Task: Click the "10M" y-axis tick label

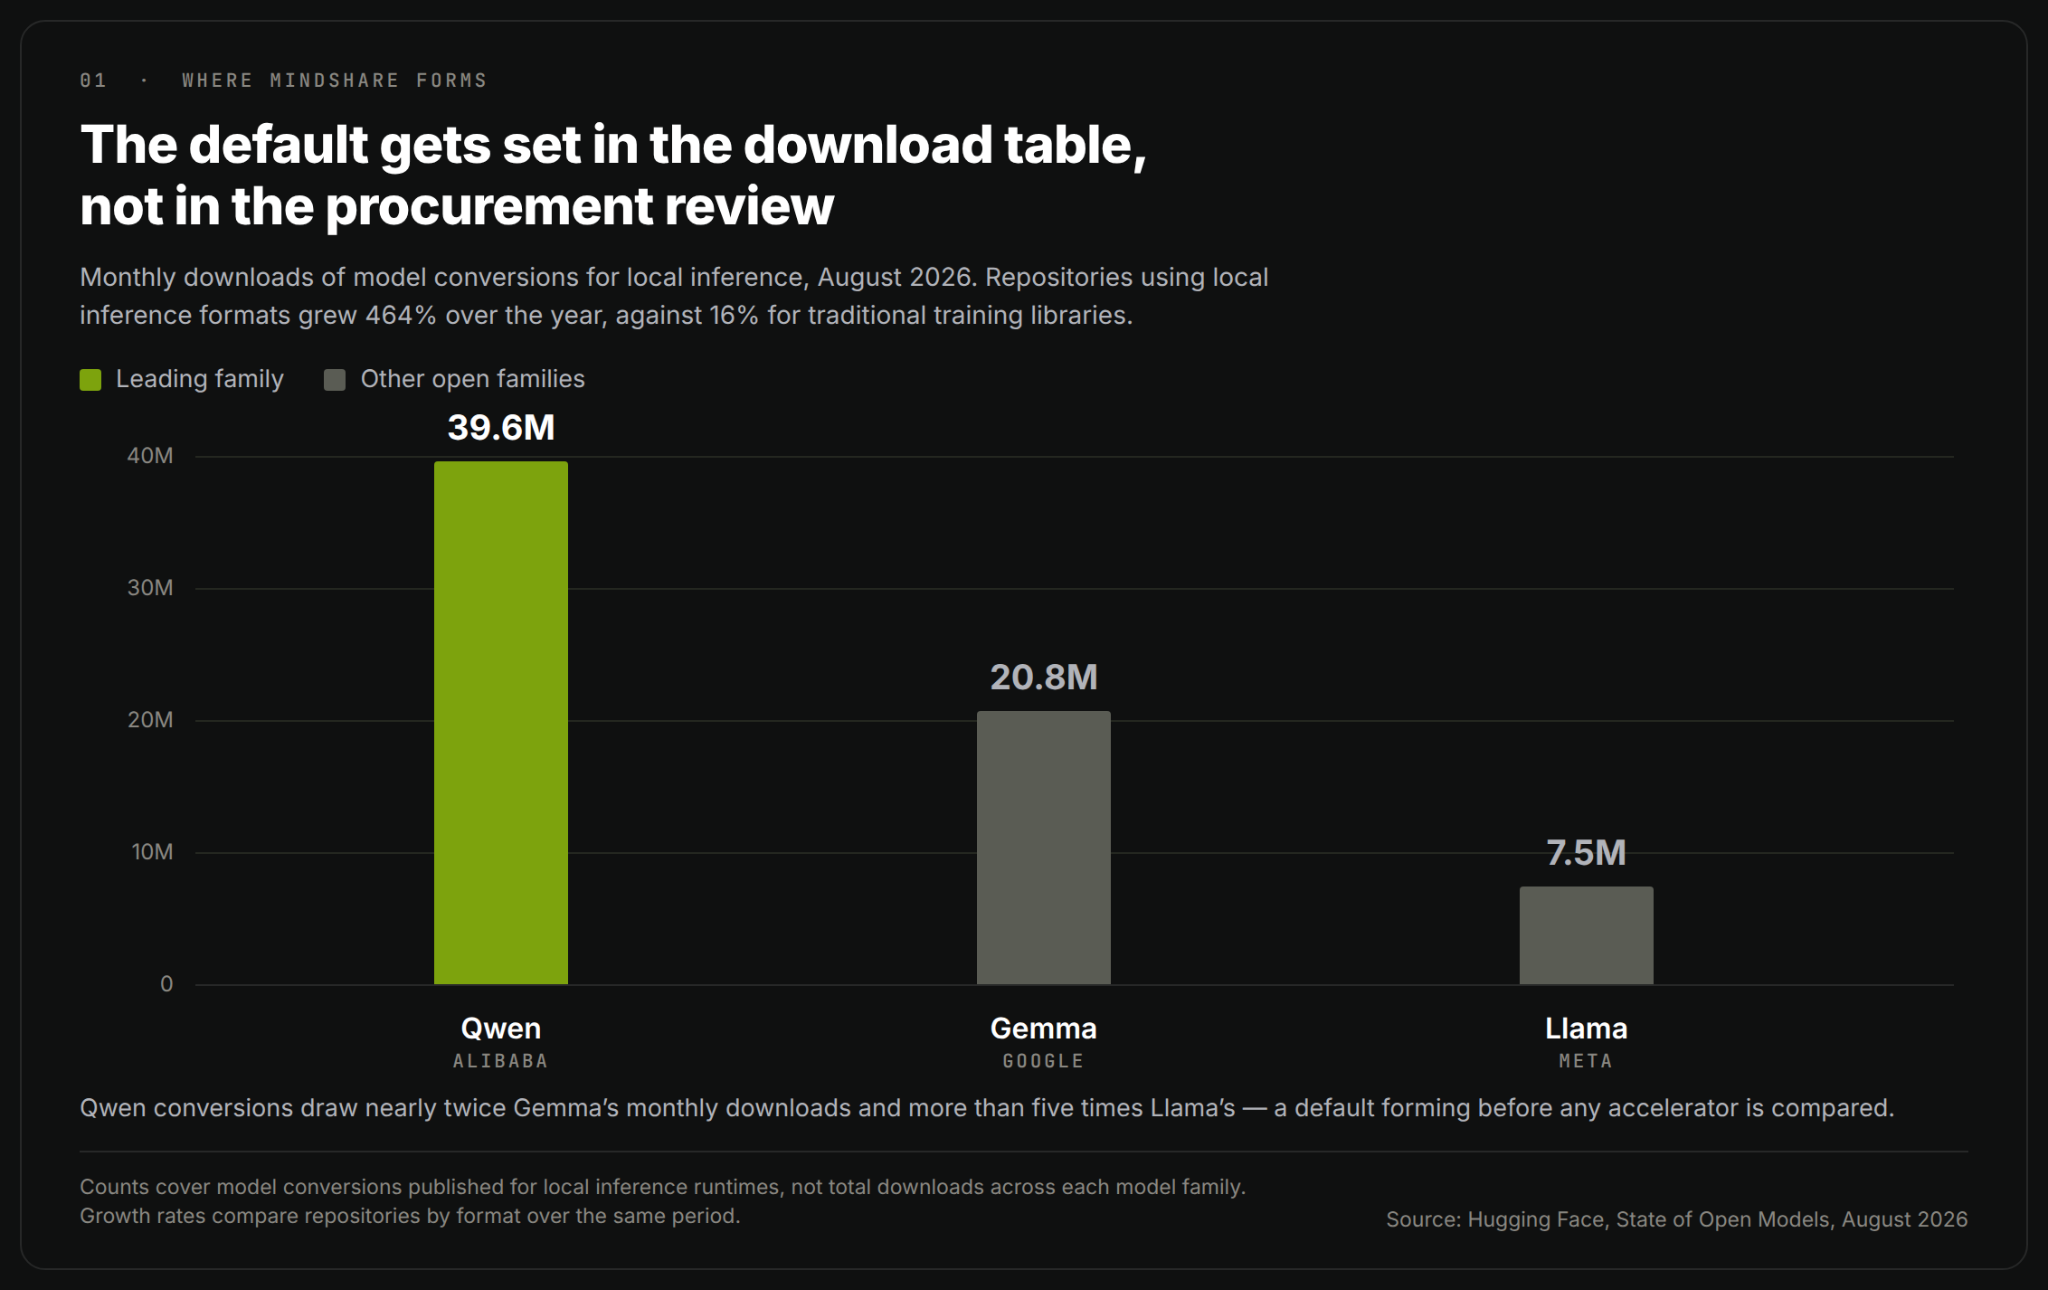Action: tap(152, 852)
